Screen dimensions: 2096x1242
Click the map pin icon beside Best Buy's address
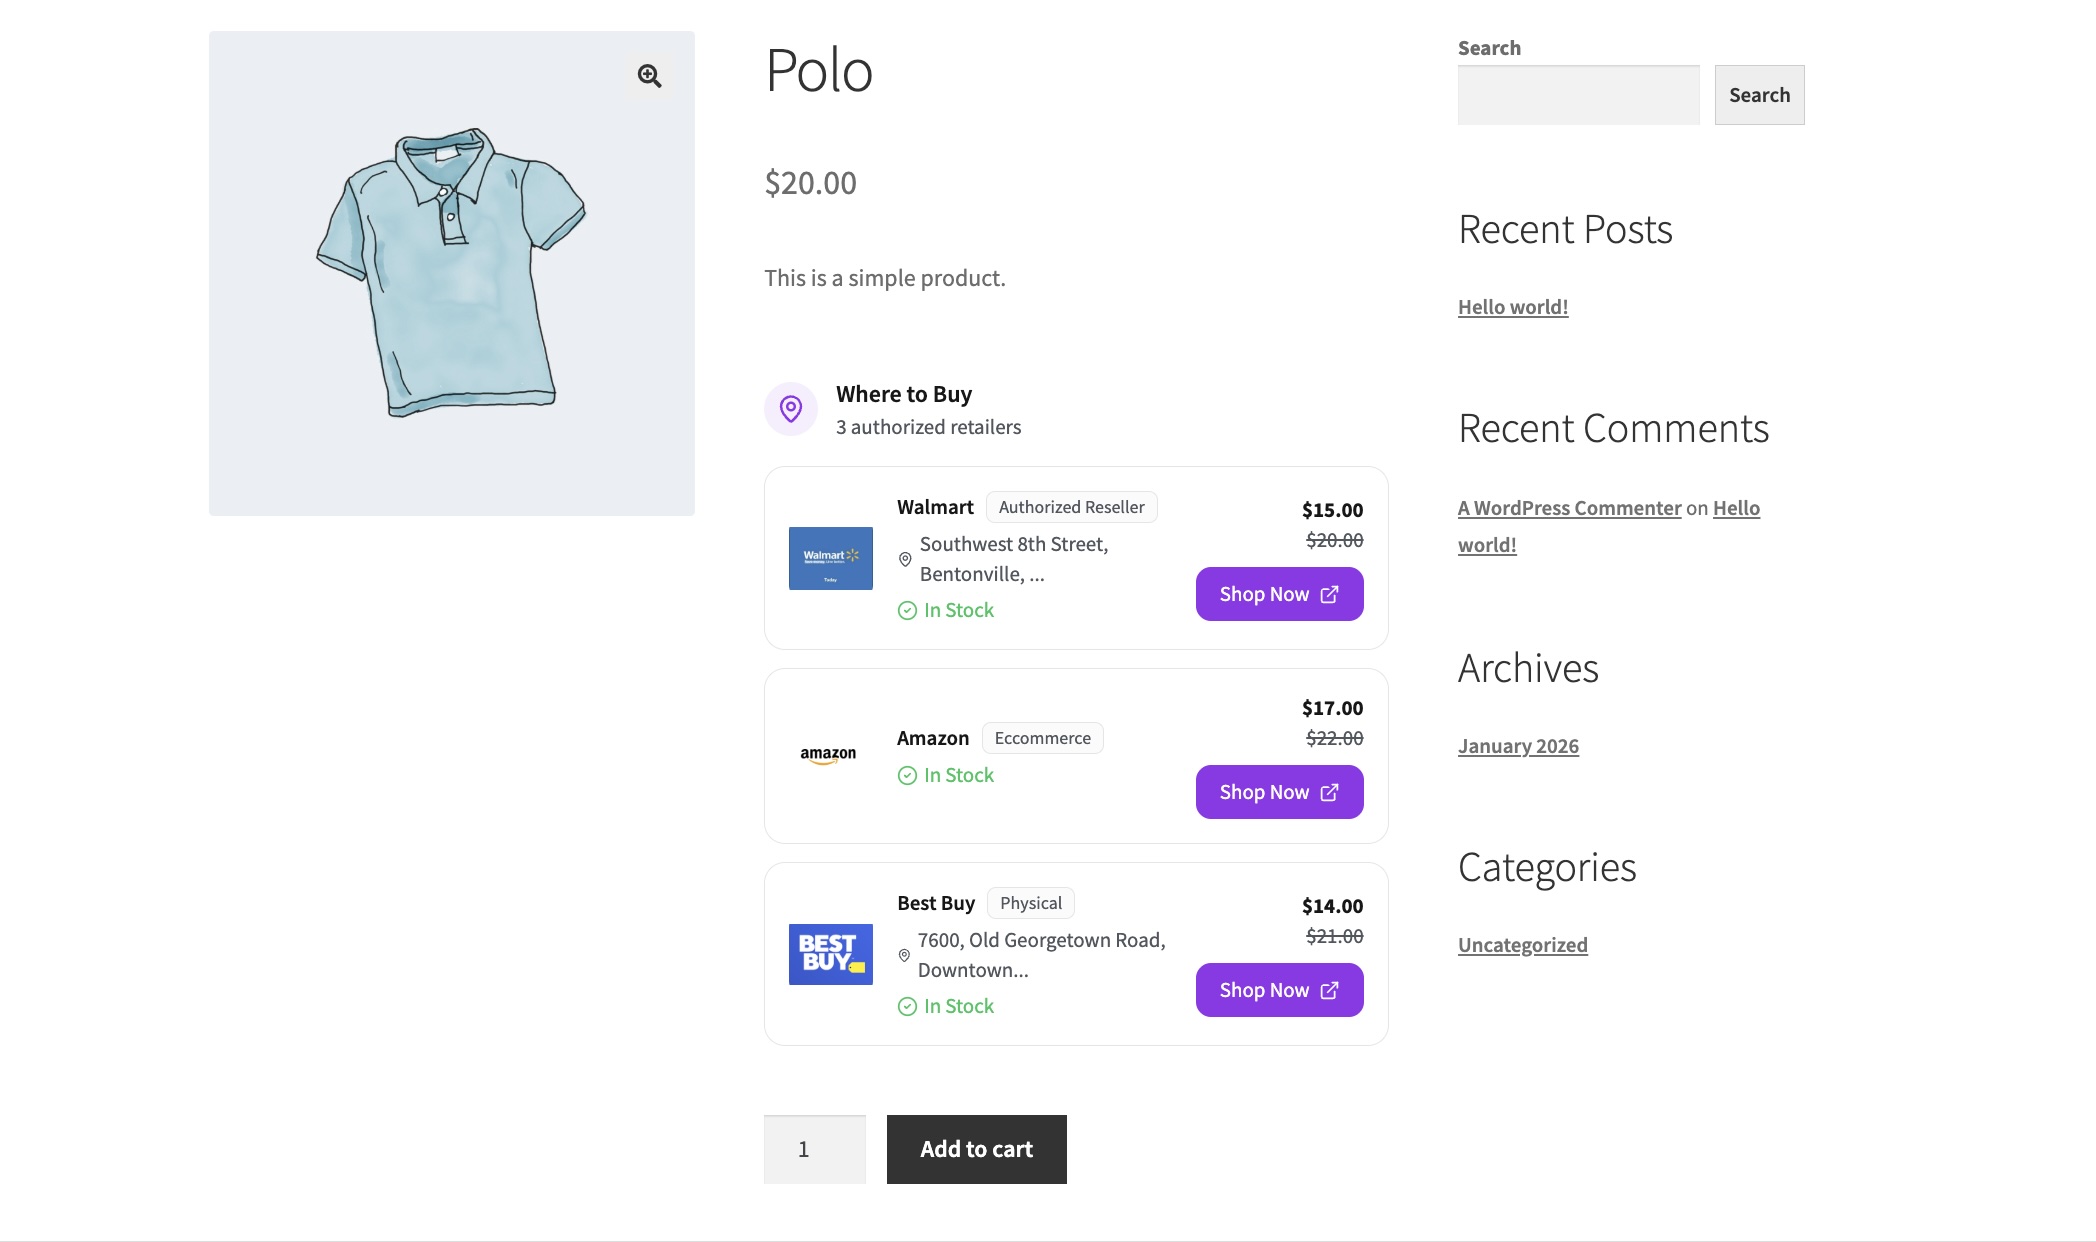[x=903, y=954]
